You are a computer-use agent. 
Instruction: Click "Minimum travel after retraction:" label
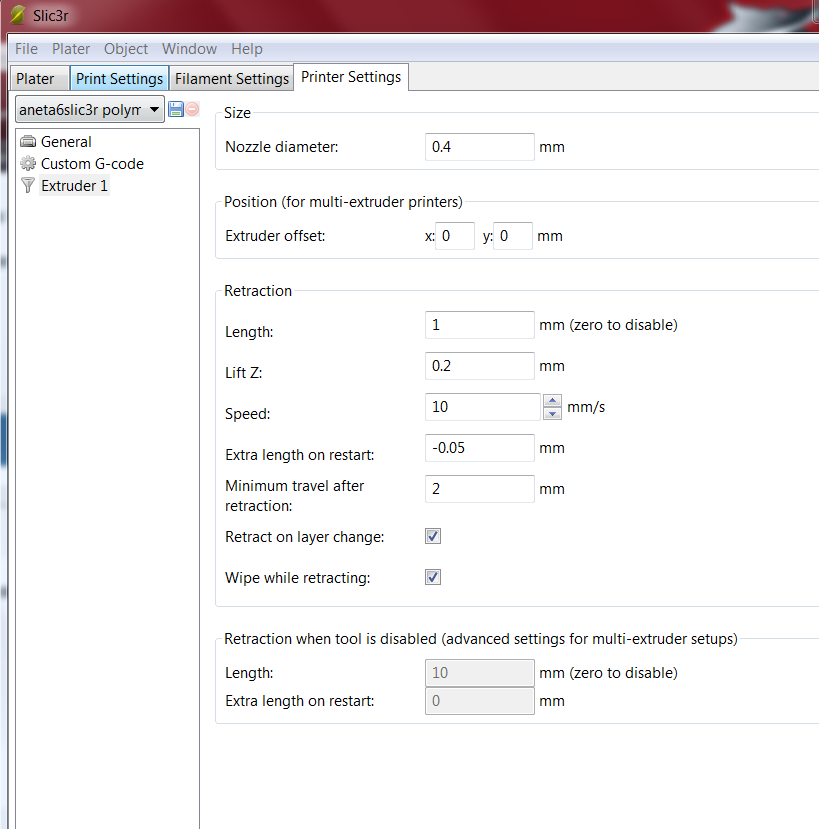pyautogui.click(x=295, y=495)
